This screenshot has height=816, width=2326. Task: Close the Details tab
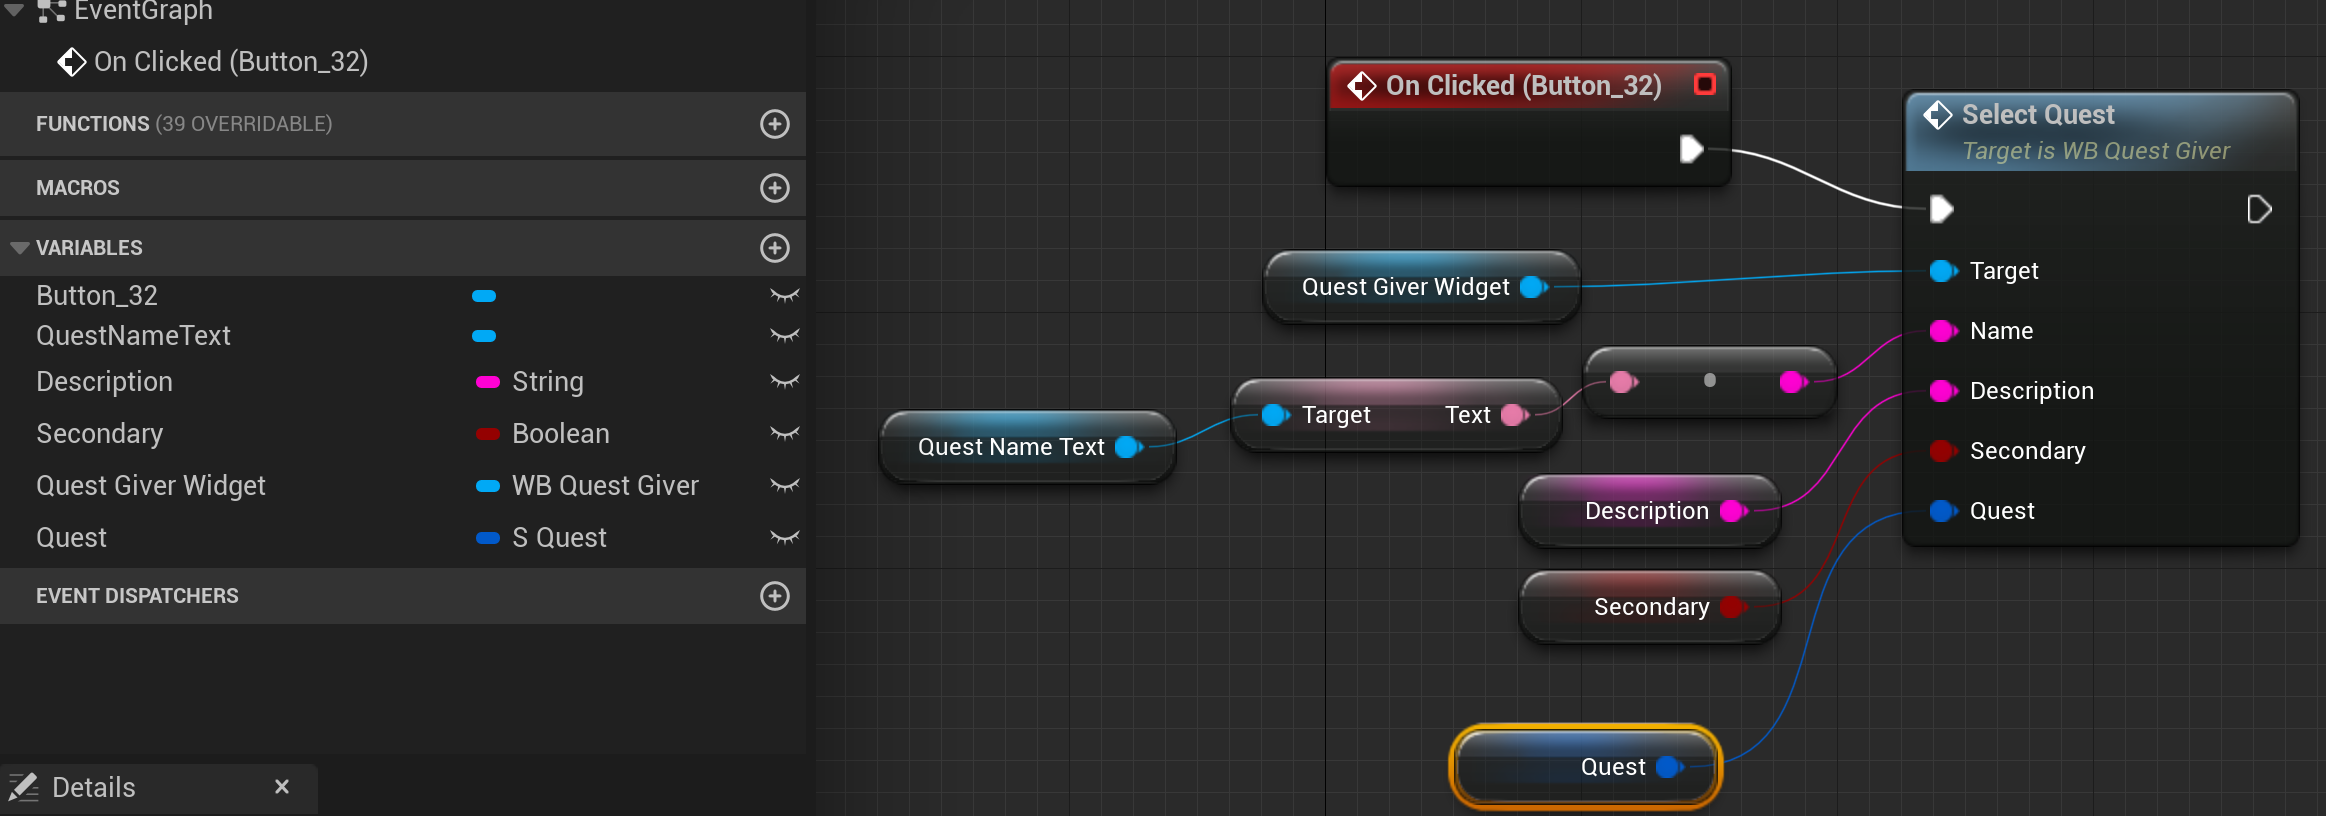282,787
